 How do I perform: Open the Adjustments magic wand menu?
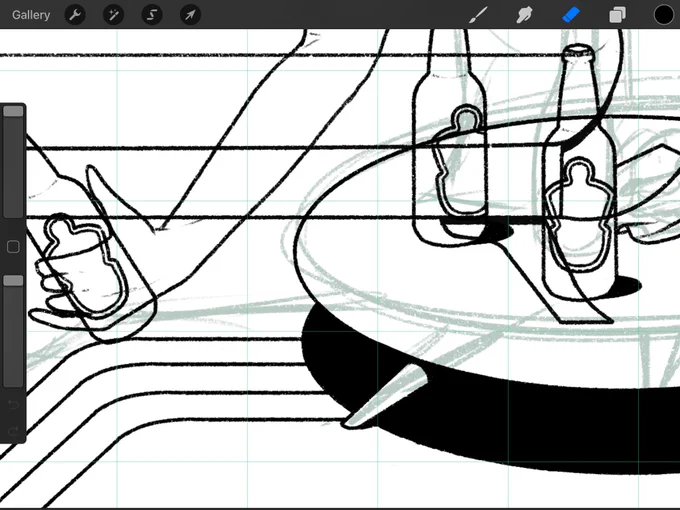click(x=114, y=15)
